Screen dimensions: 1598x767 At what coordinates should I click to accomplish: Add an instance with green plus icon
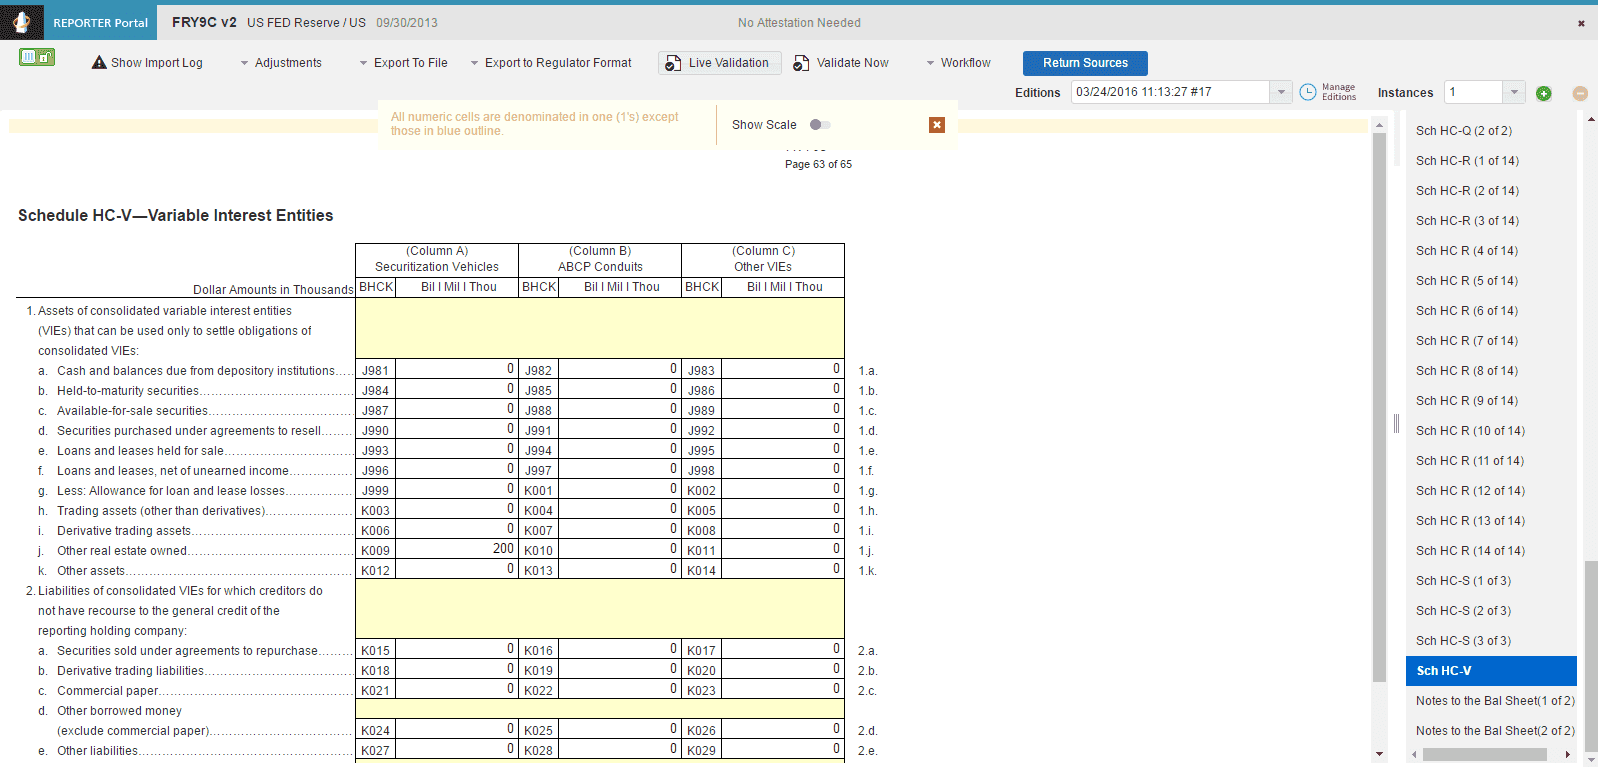pyautogui.click(x=1544, y=93)
